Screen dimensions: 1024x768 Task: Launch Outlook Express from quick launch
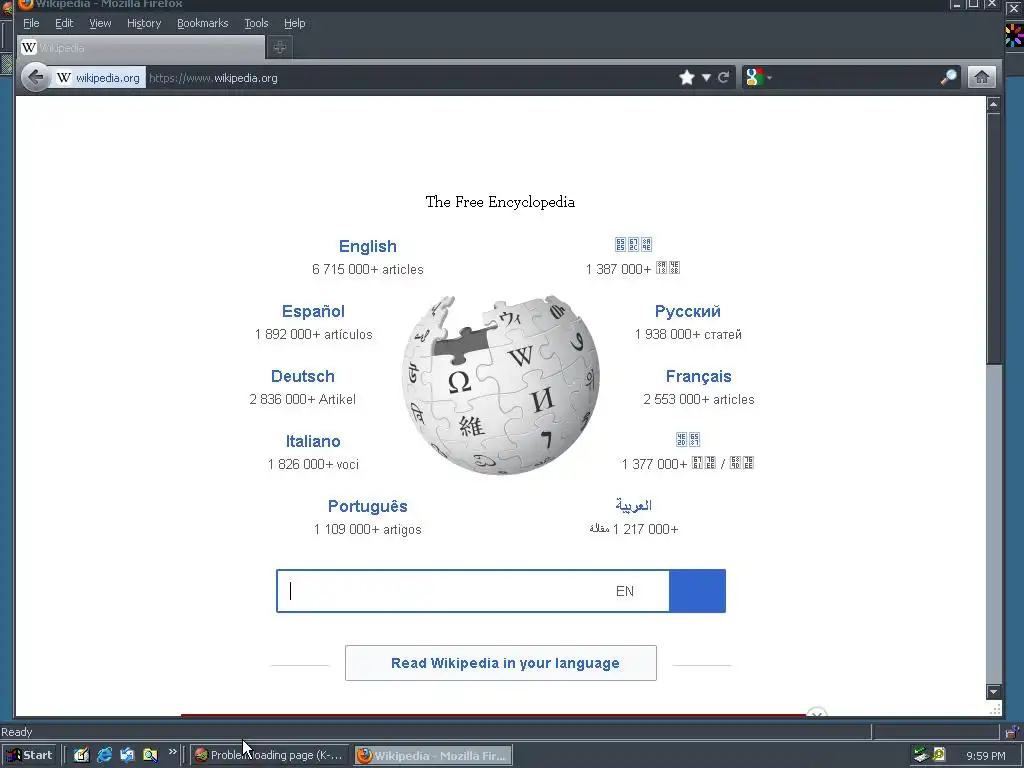point(127,755)
